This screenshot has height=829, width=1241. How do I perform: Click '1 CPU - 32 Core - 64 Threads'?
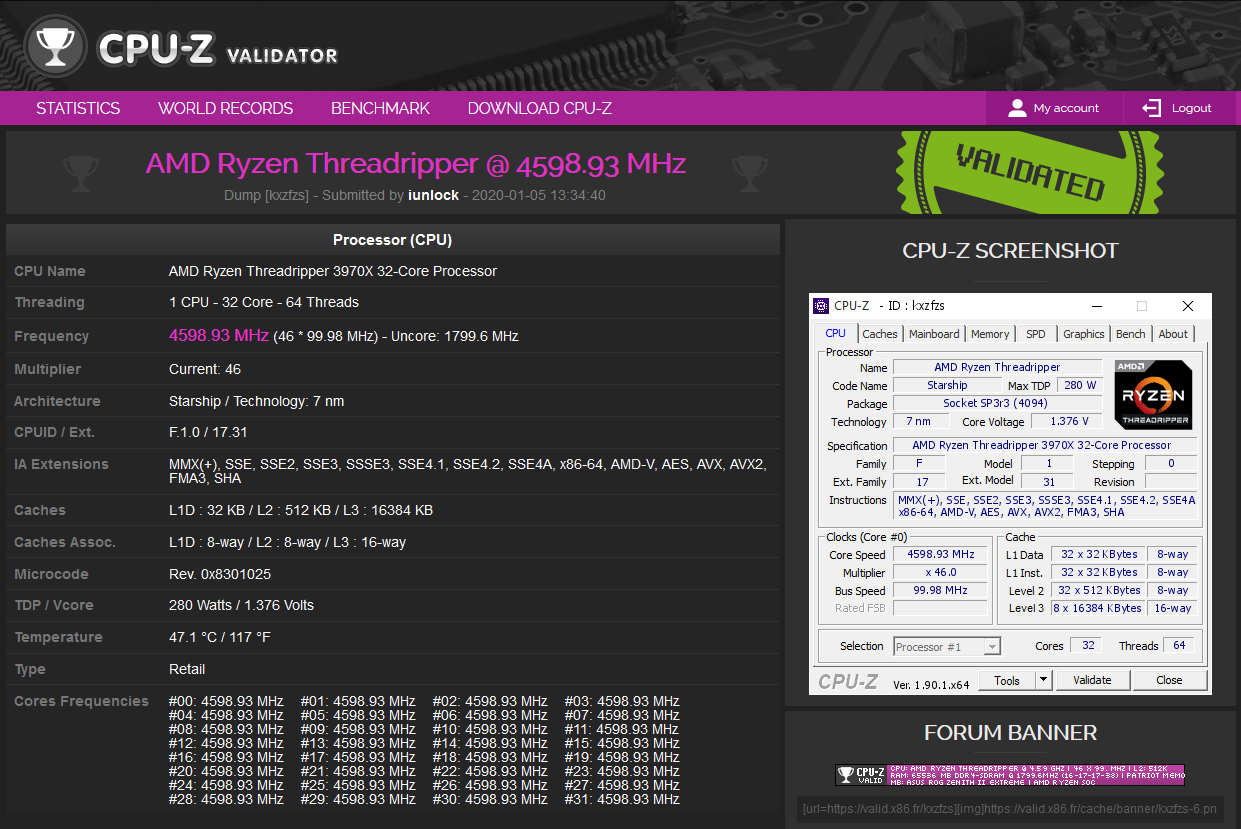pos(264,302)
